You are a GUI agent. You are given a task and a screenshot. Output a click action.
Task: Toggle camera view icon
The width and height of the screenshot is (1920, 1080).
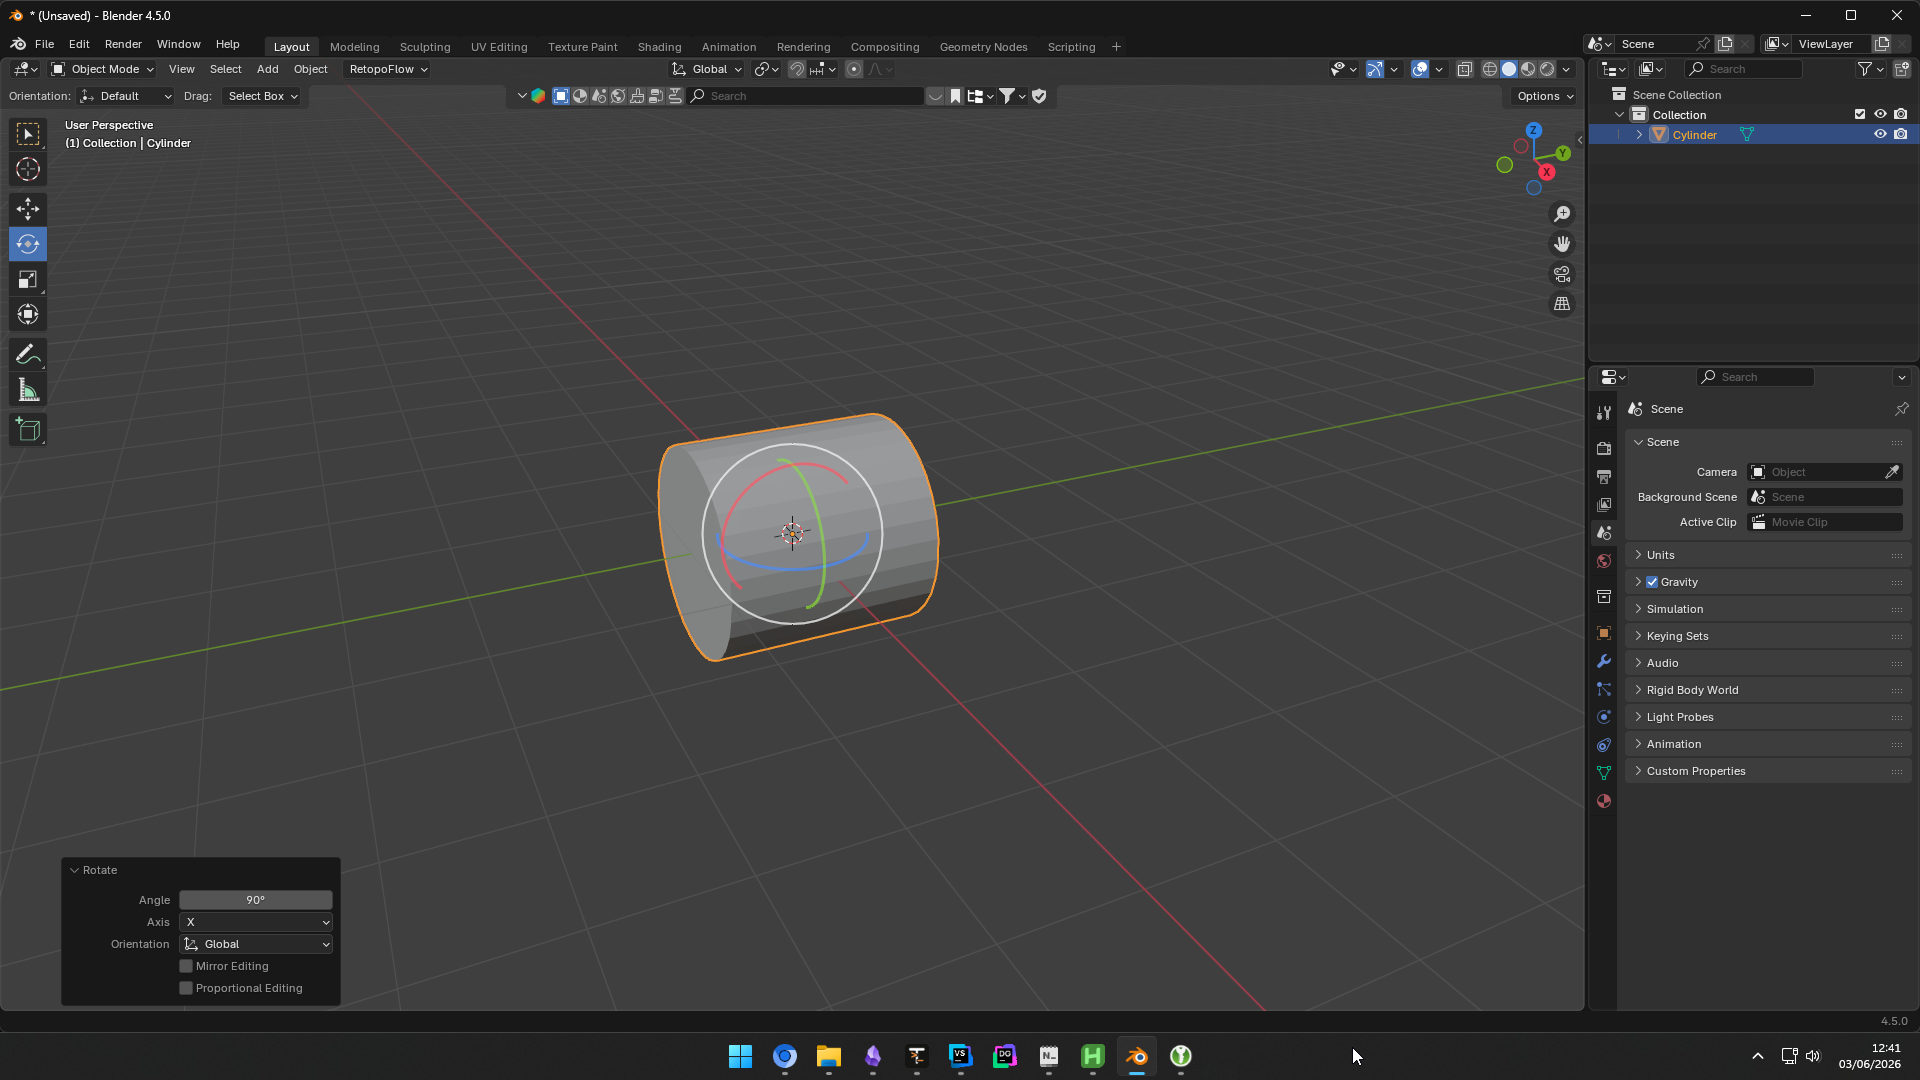tap(1562, 274)
